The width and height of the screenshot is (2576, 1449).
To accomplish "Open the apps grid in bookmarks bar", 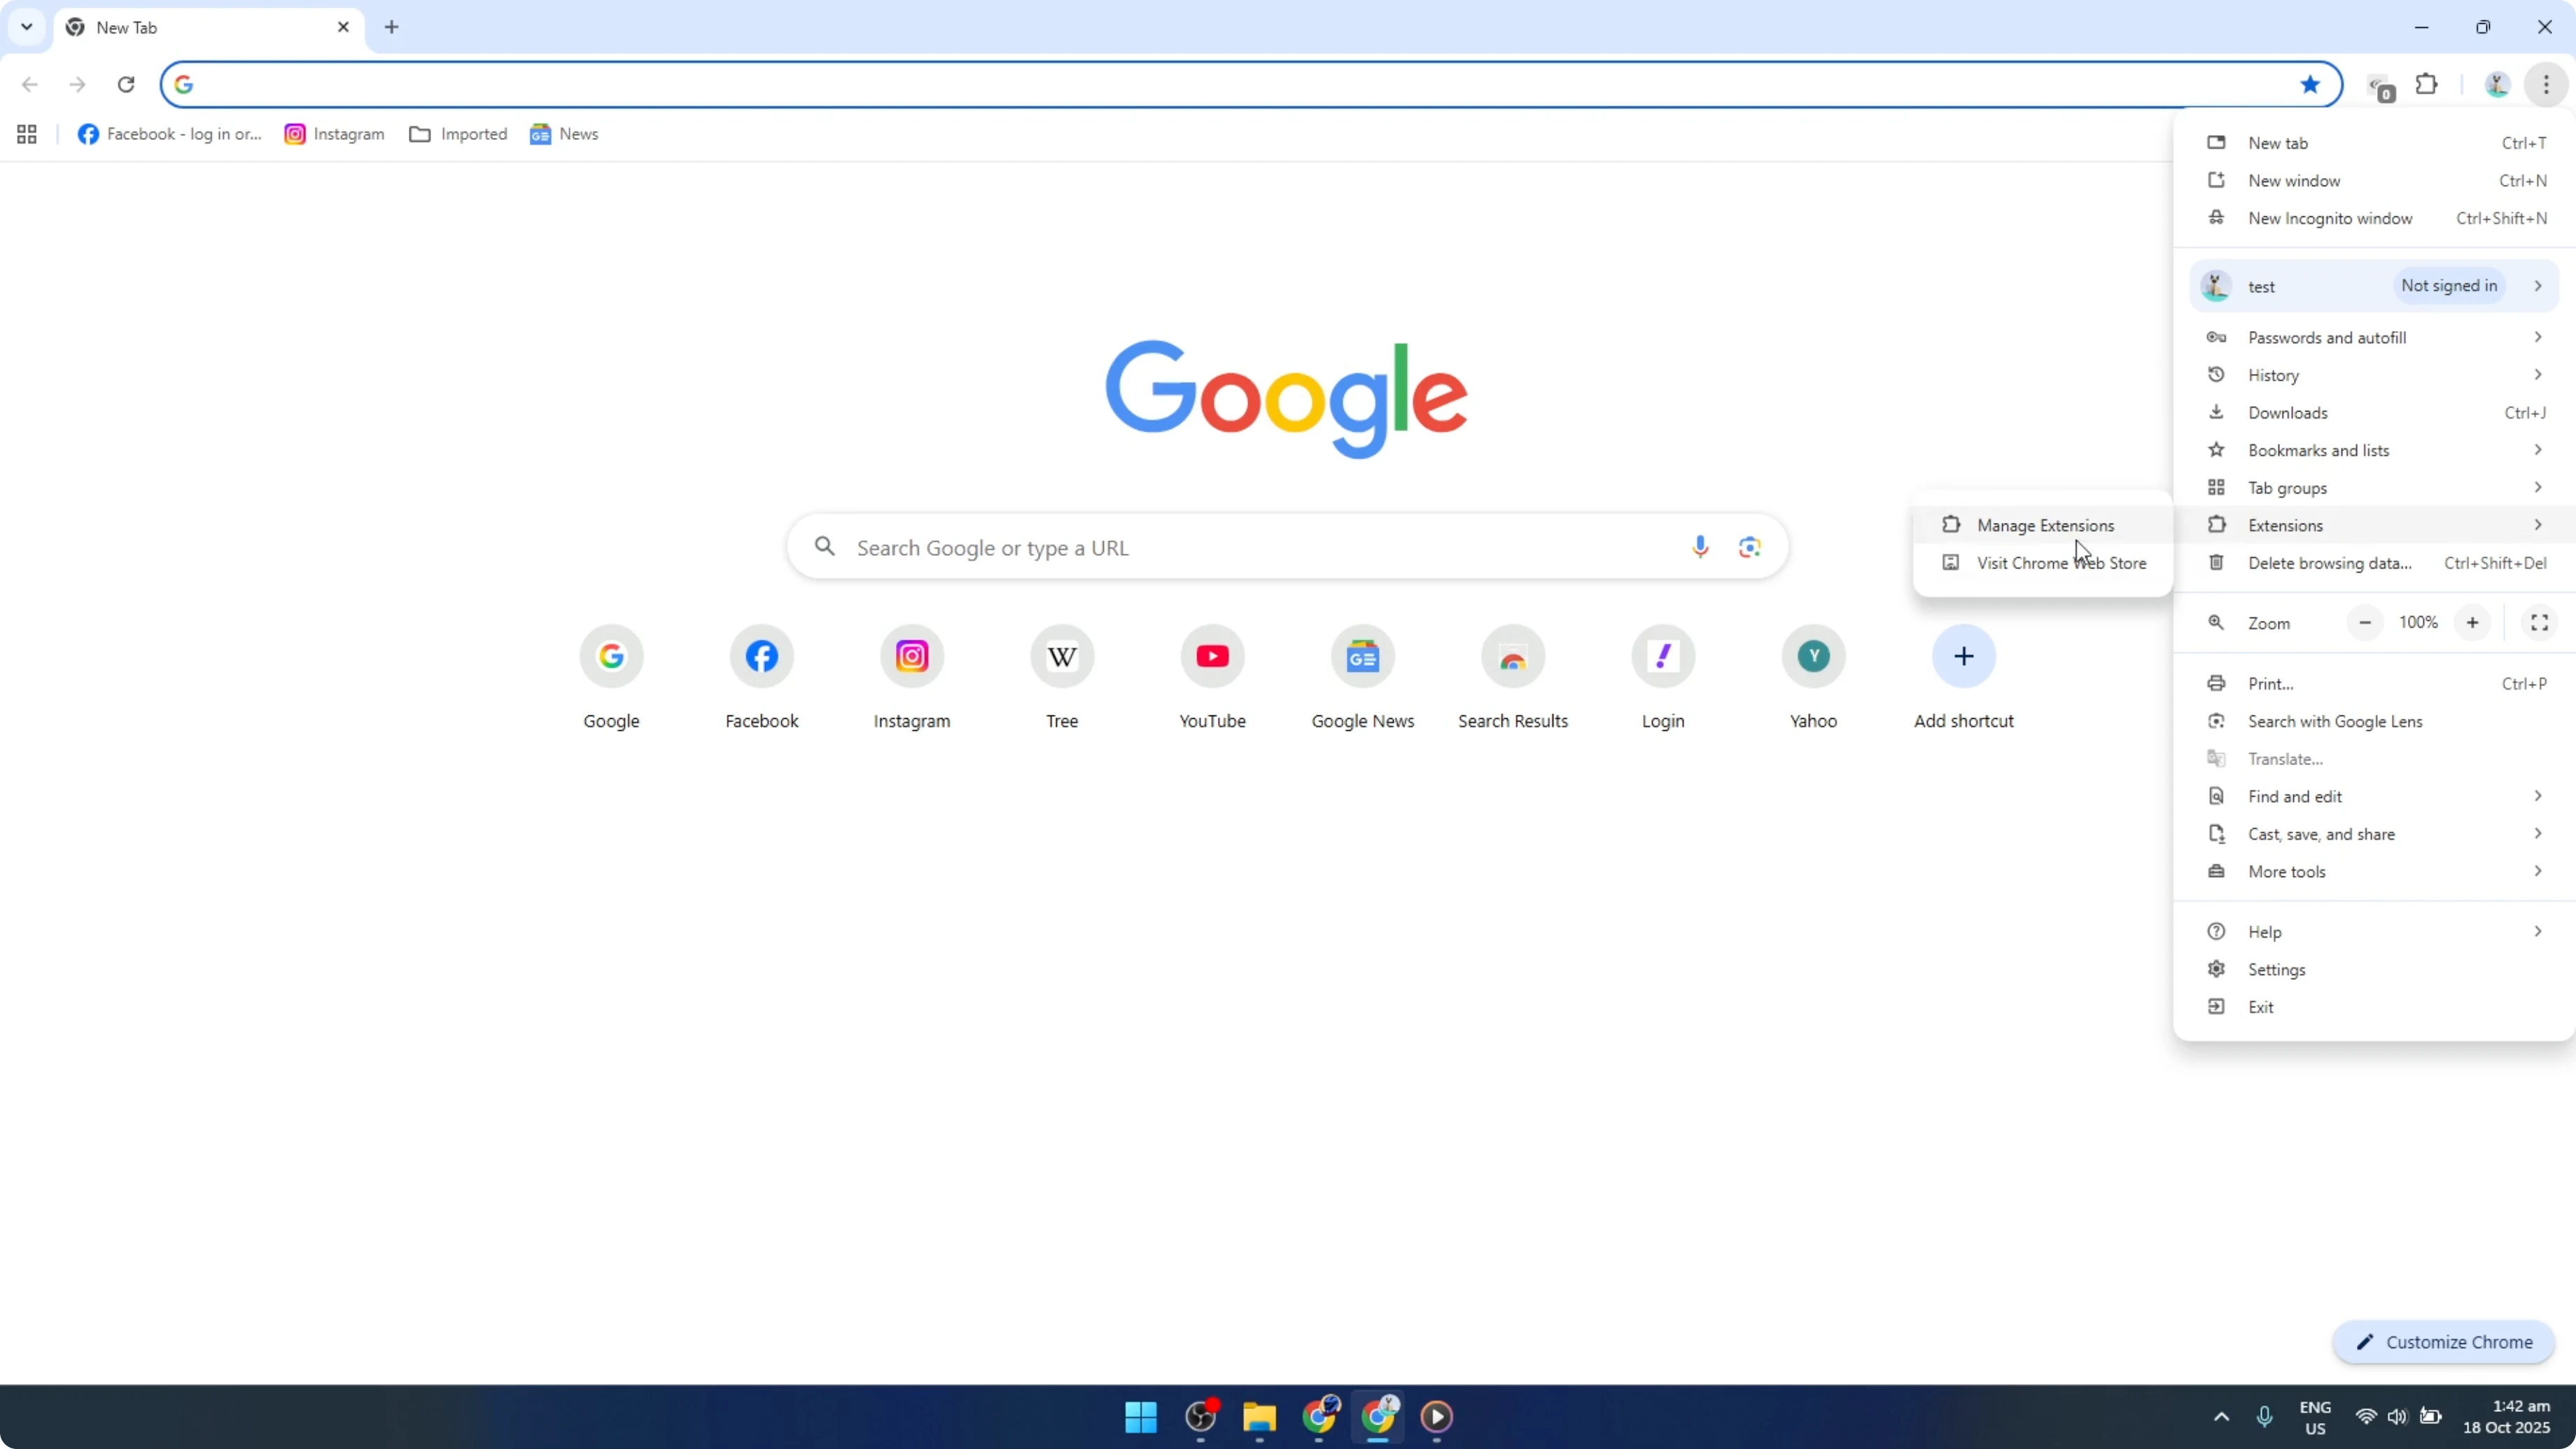I will coord(27,134).
